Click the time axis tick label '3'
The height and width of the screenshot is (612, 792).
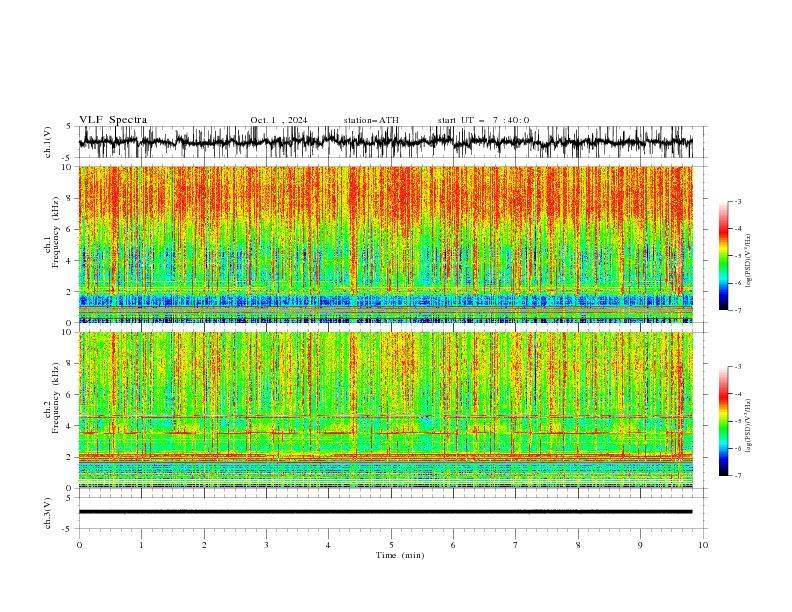266,545
